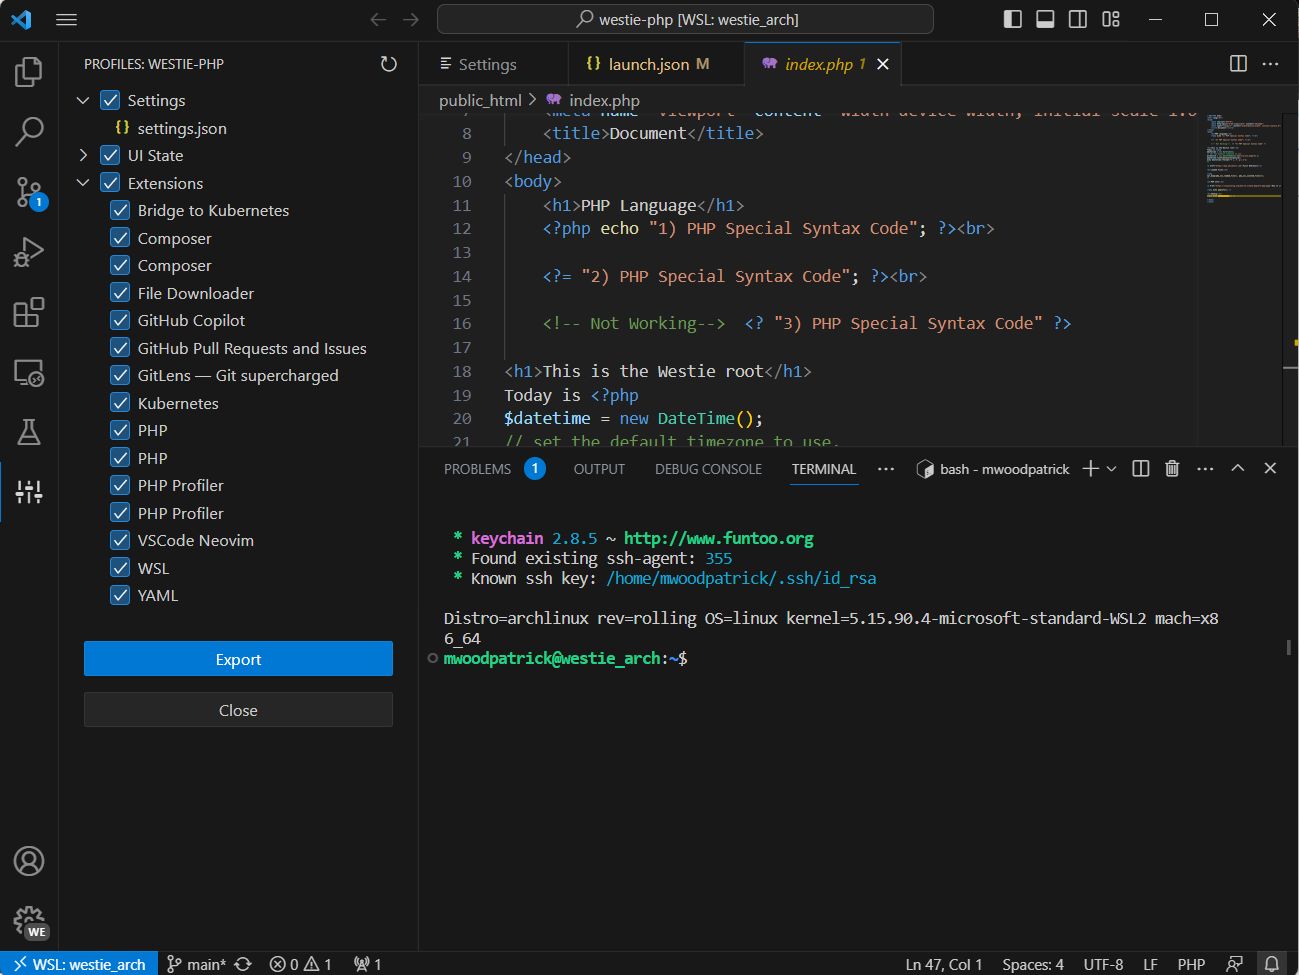This screenshot has width=1299, height=975.
Task: Open the Source Control view
Action: (30, 192)
